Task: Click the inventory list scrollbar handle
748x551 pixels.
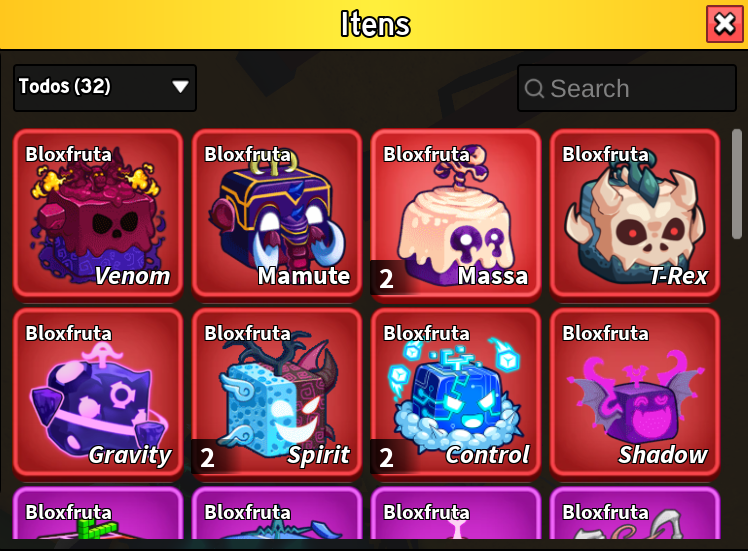Action: tap(737, 184)
